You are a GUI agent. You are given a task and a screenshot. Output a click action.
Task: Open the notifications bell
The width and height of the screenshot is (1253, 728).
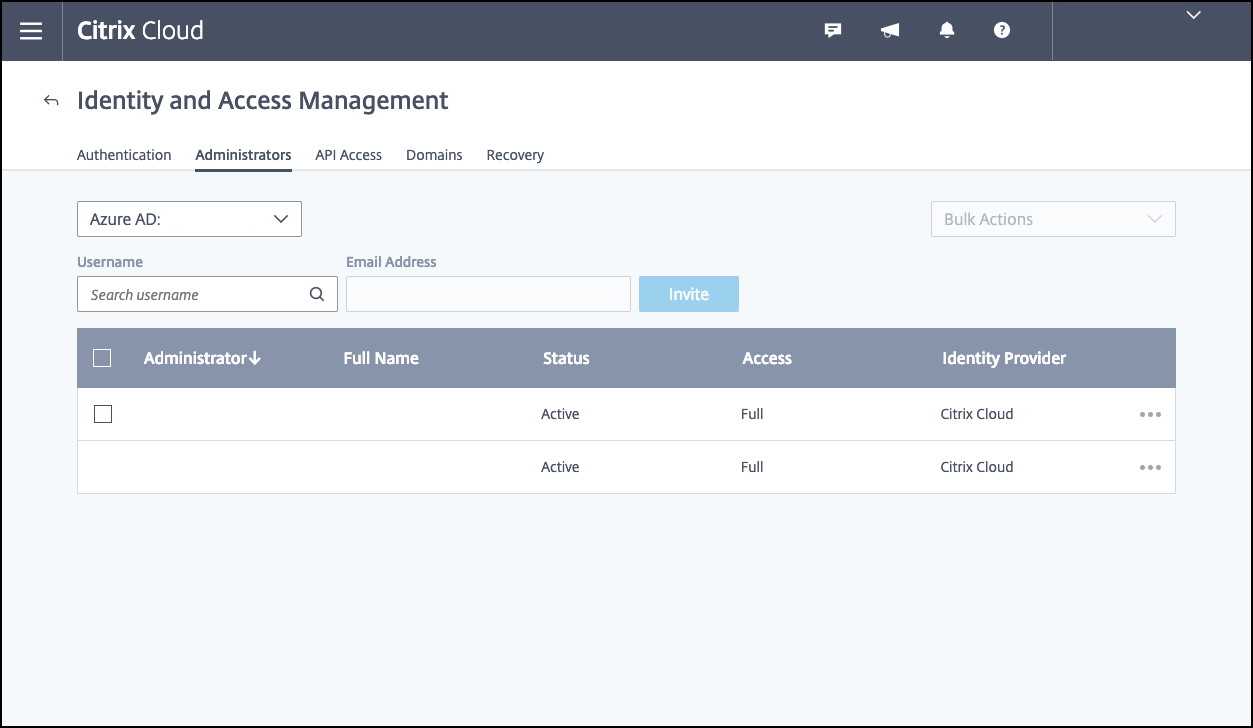(947, 31)
